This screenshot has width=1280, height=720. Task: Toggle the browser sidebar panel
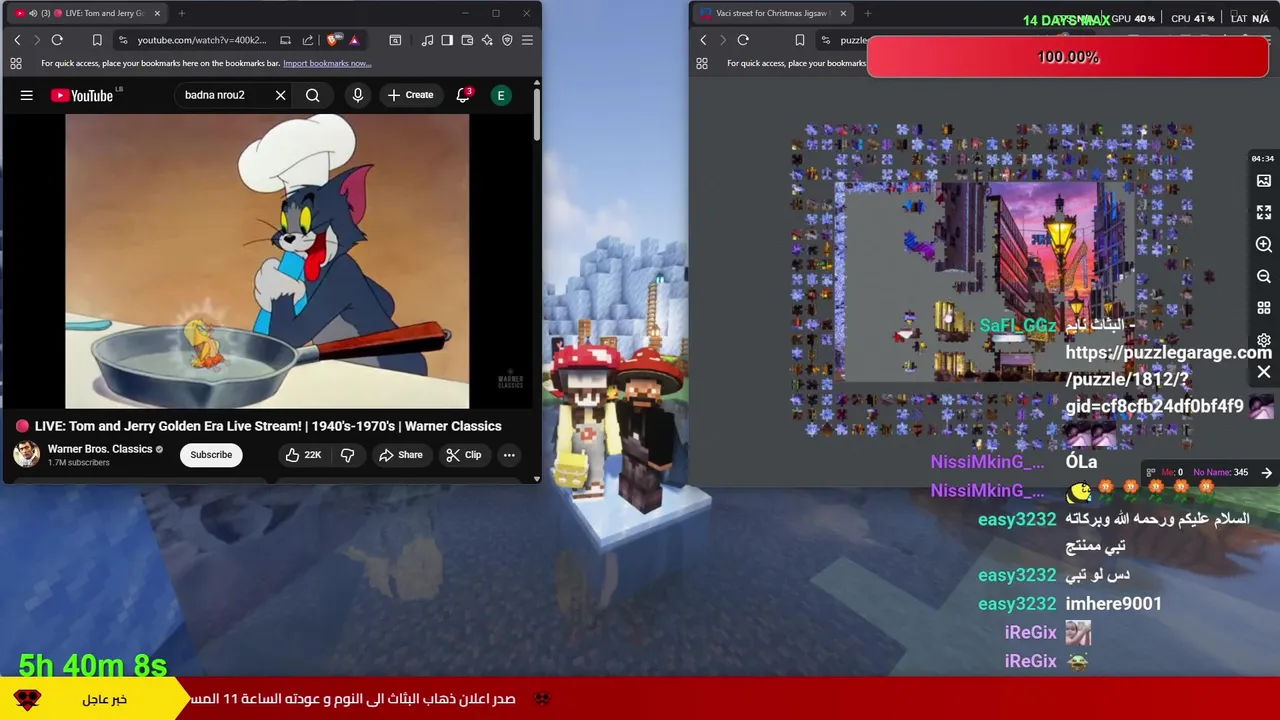point(447,40)
